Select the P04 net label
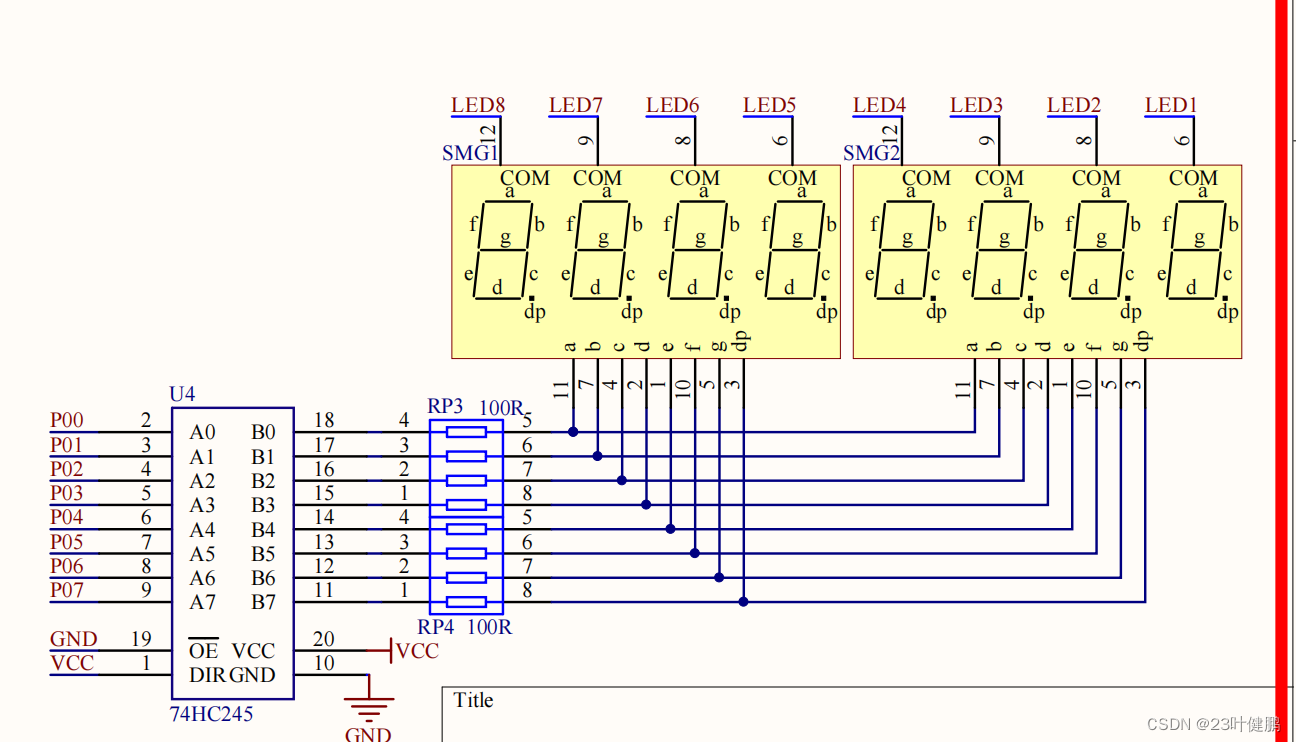The height and width of the screenshot is (742, 1296). (x=67, y=517)
